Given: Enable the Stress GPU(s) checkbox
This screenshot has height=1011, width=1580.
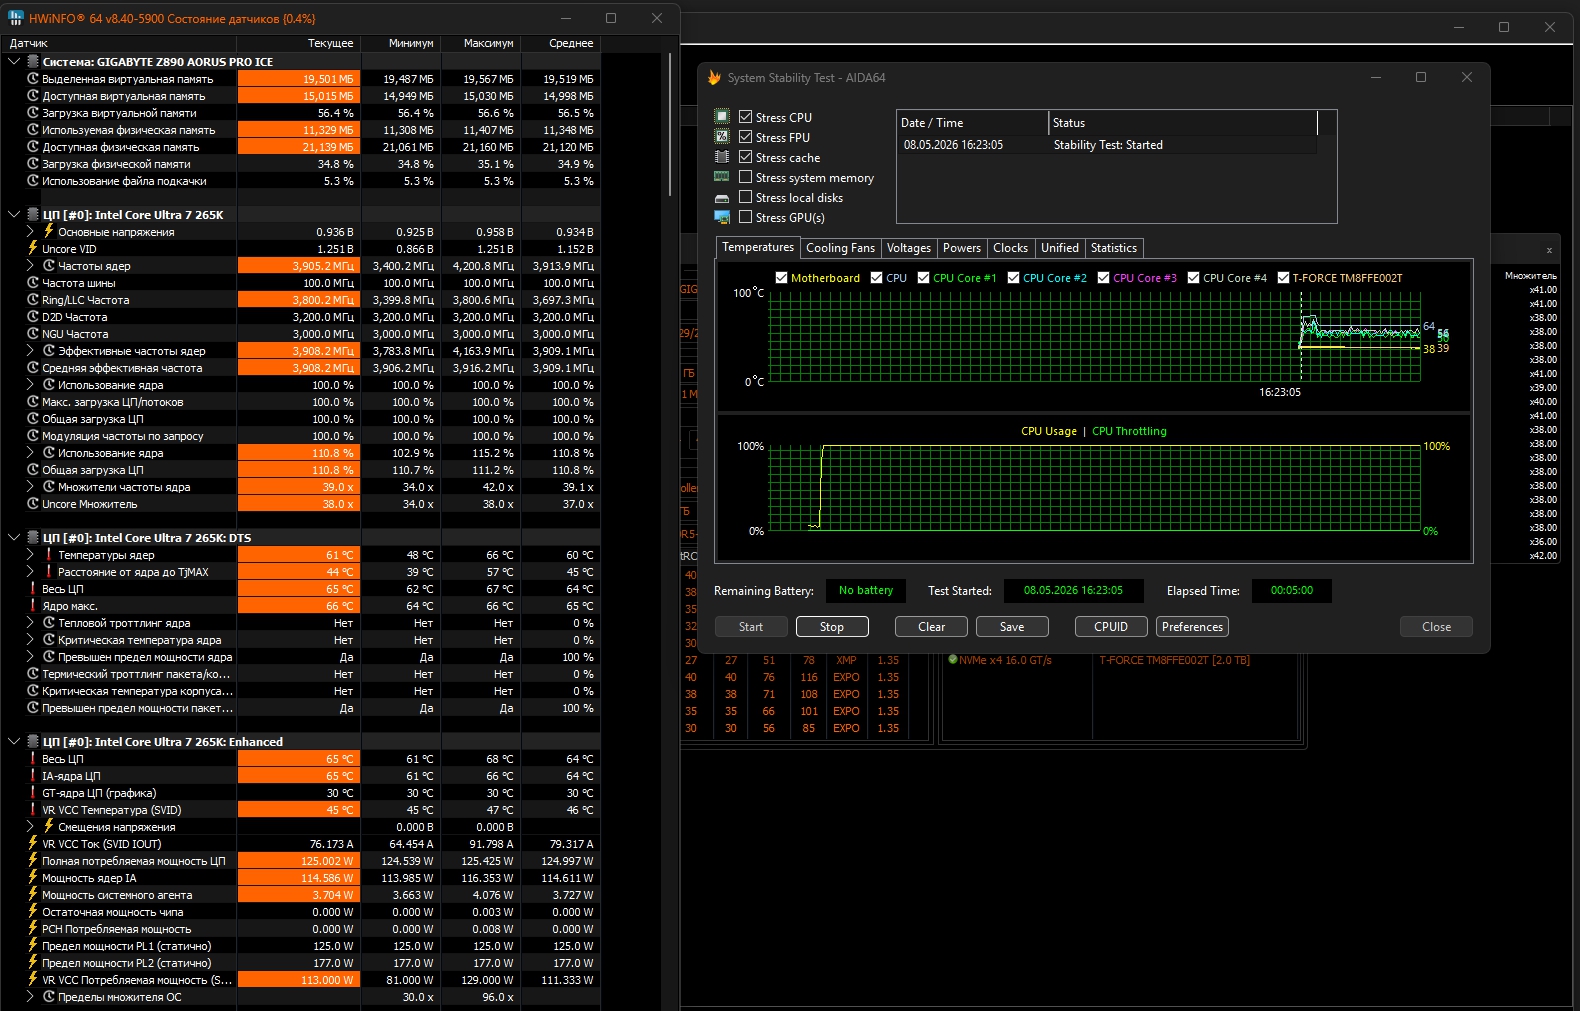Looking at the screenshot, I should pyautogui.click(x=745, y=217).
